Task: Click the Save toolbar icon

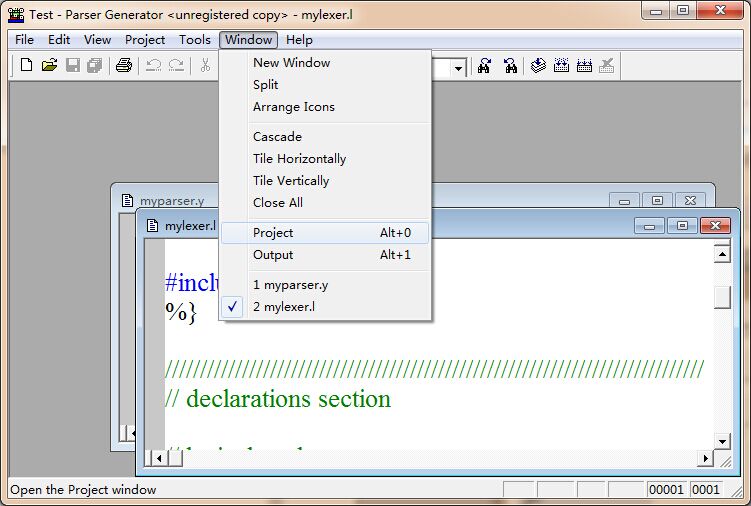Action: 73,65
